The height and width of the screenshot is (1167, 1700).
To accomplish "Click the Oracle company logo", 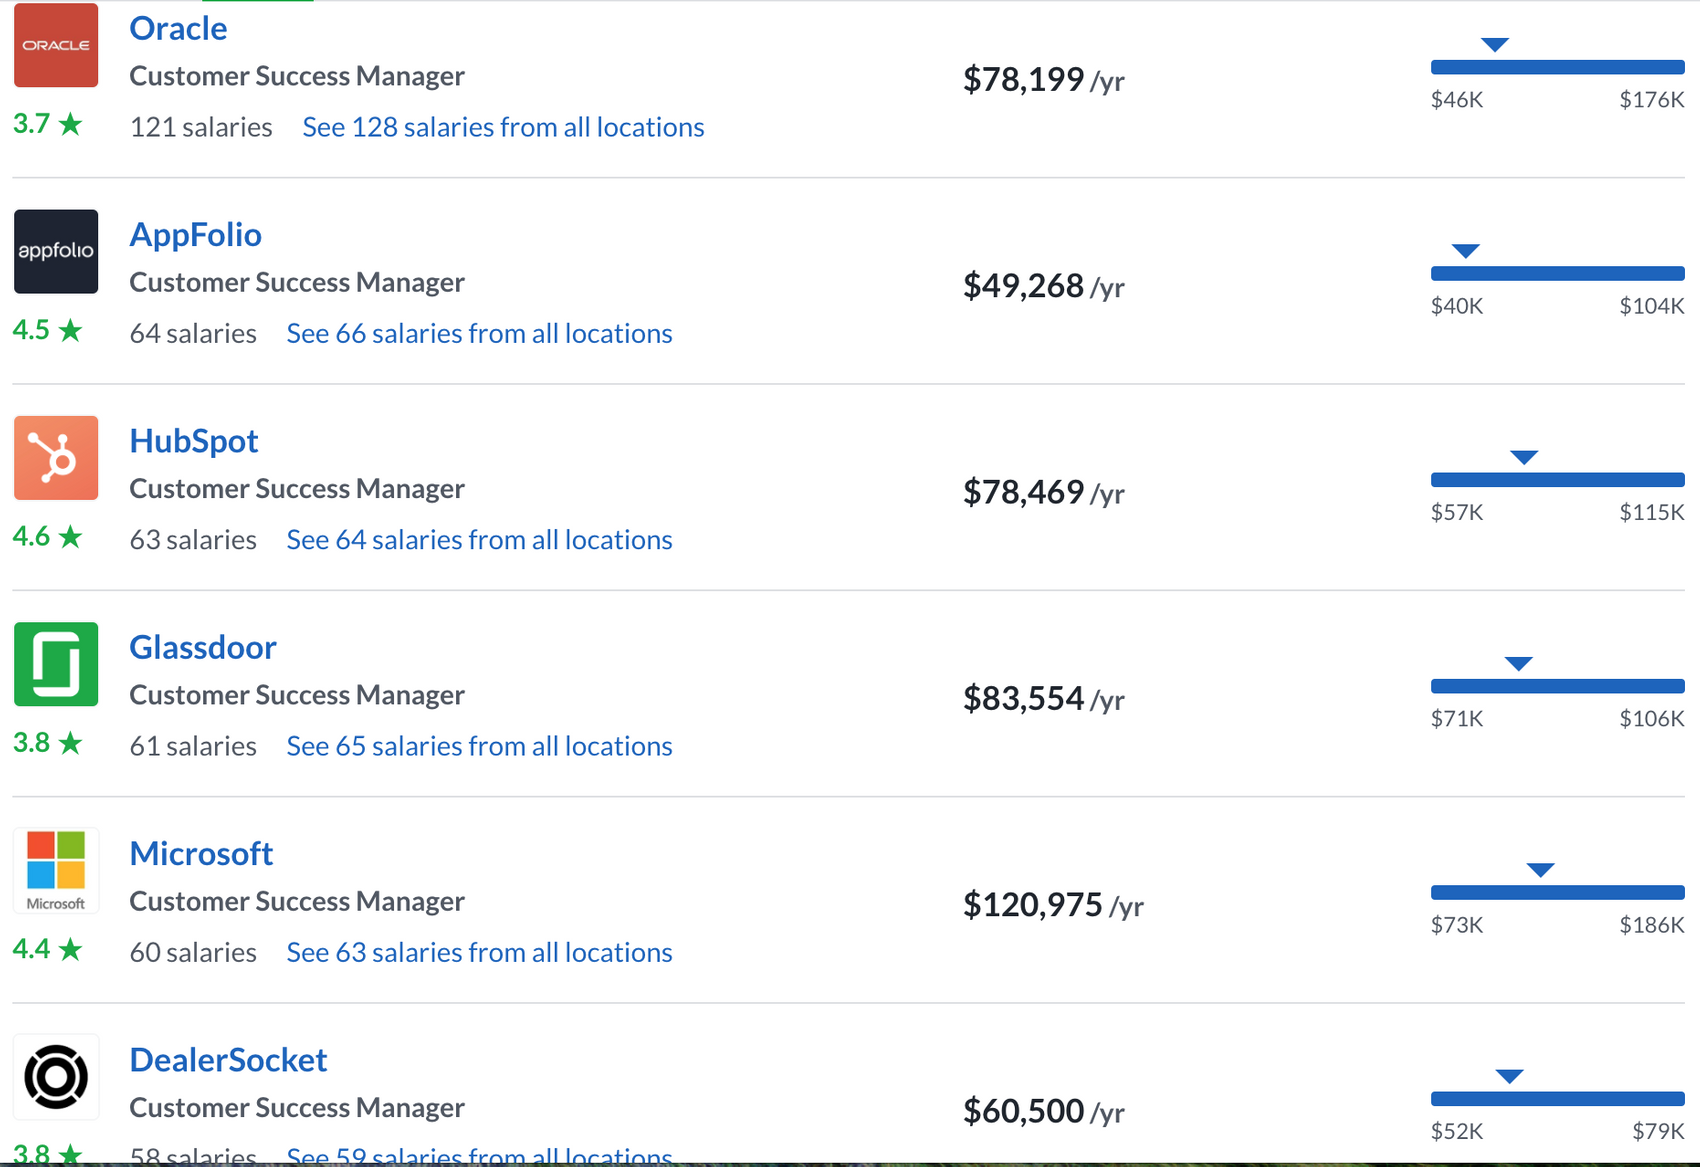I will coord(56,45).
